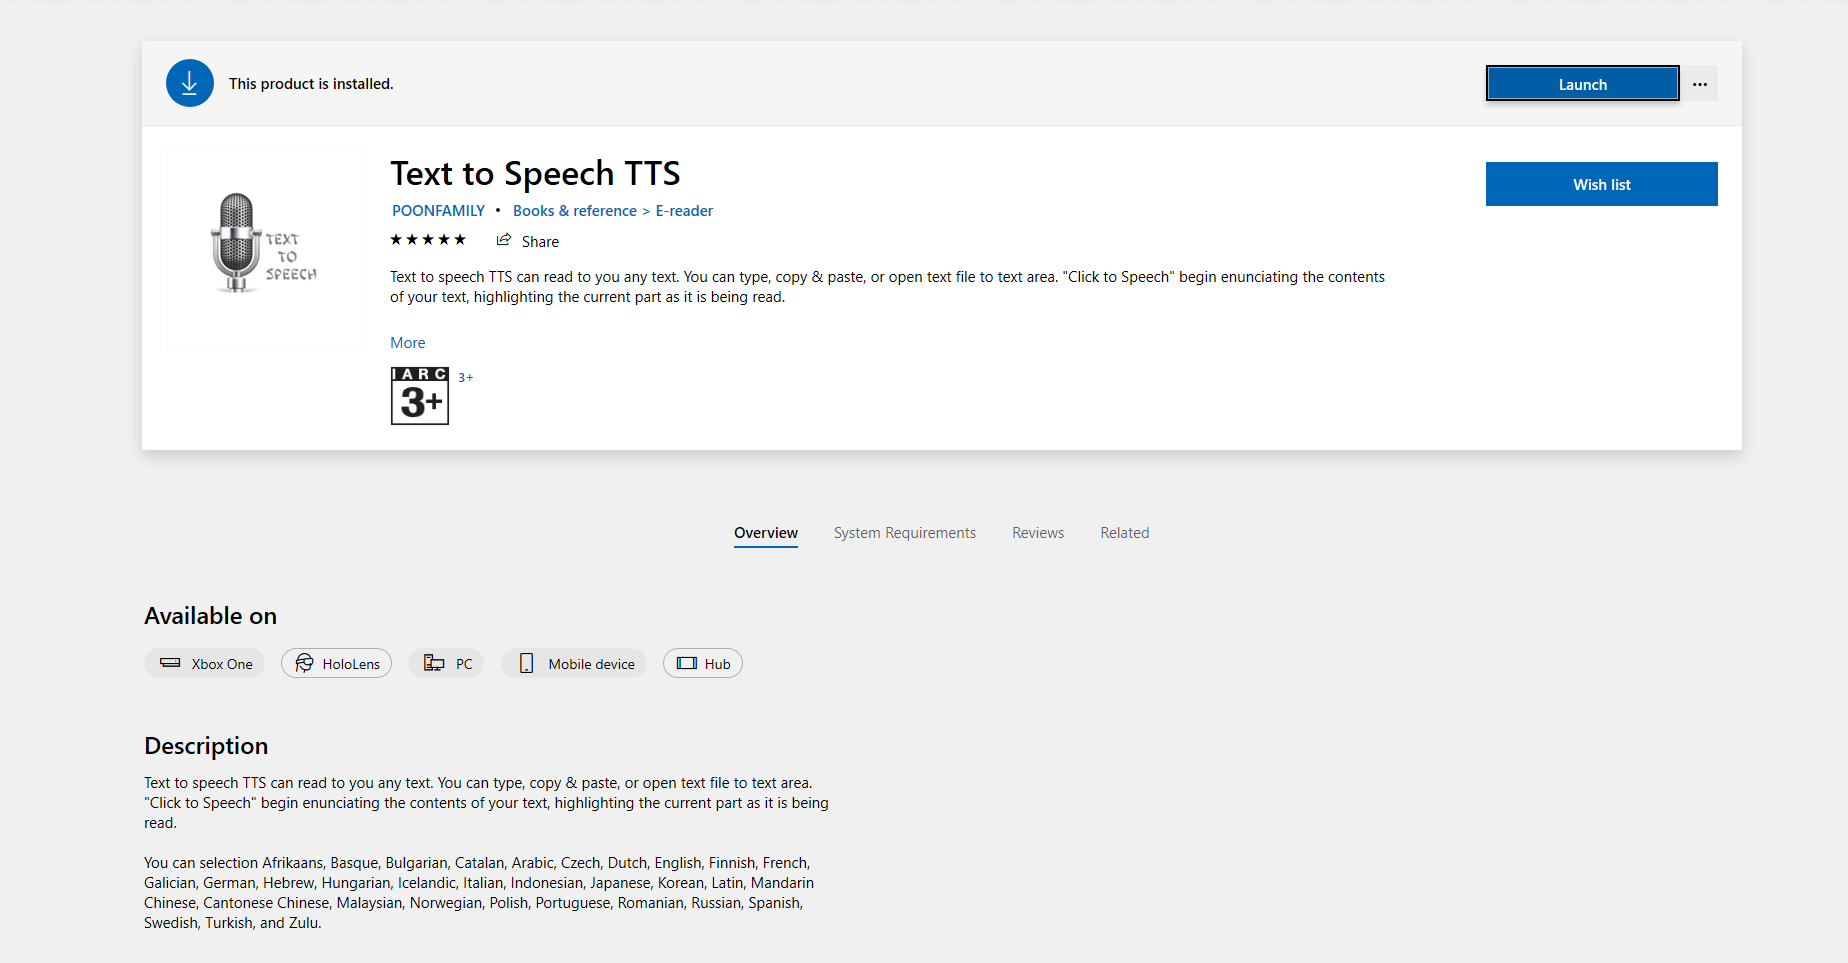The height and width of the screenshot is (963, 1848).
Task: Click the Share label text
Action: pyautogui.click(x=540, y=242)
